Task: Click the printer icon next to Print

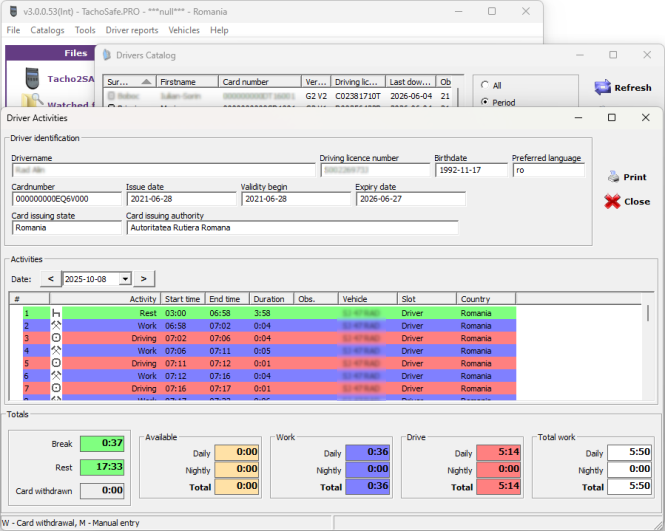Action: 613,176
